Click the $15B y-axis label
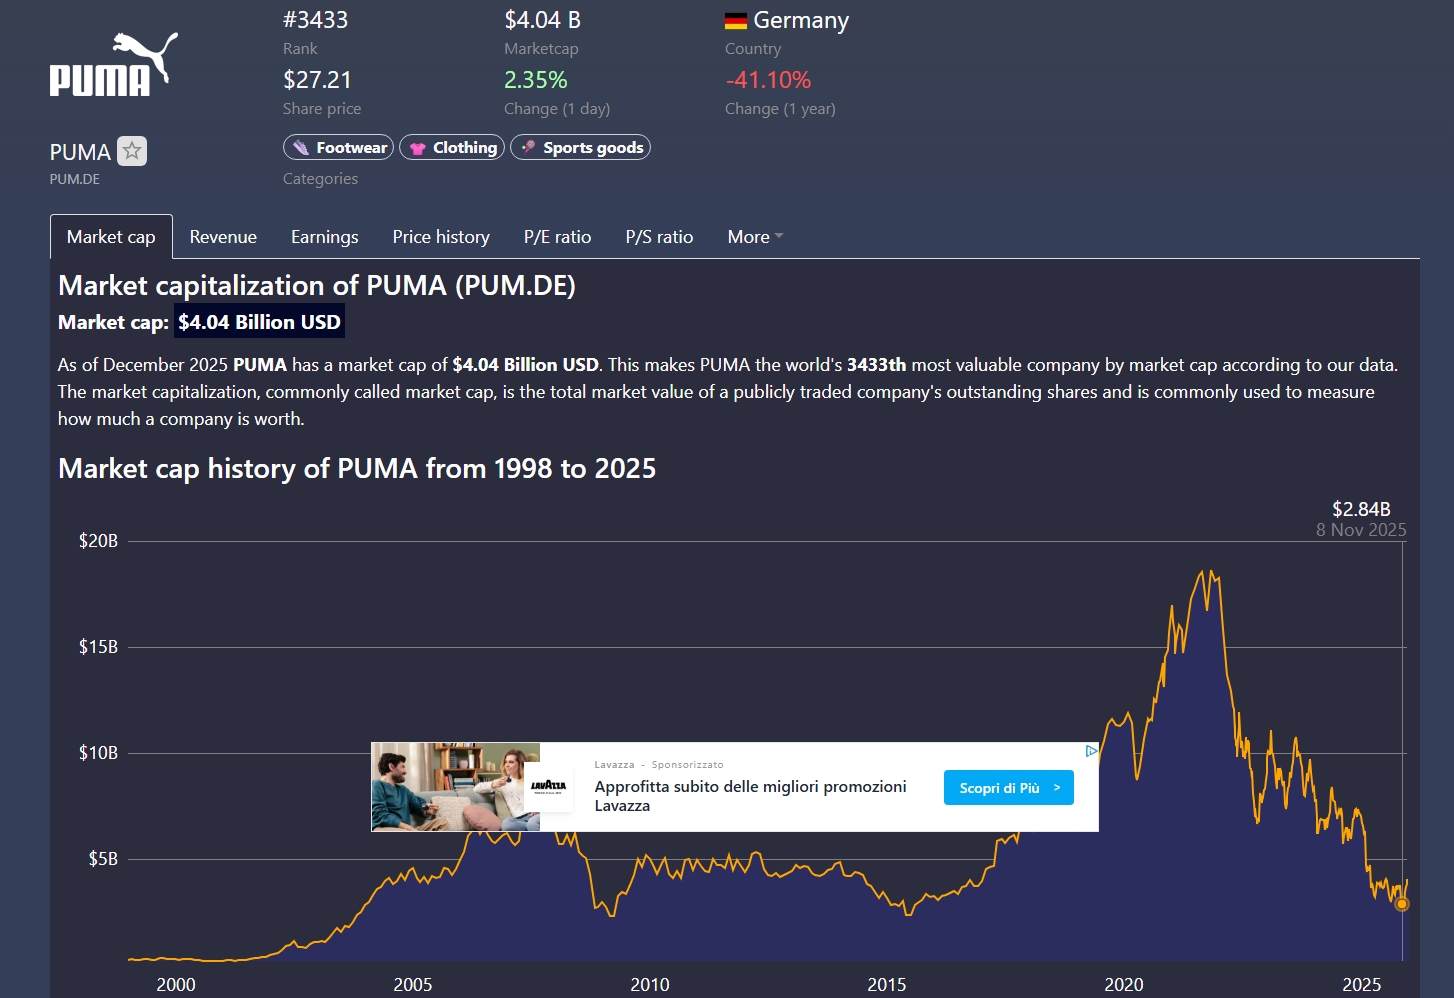Viewport: 1454px width, 998px height. click(x=98, y=647)
